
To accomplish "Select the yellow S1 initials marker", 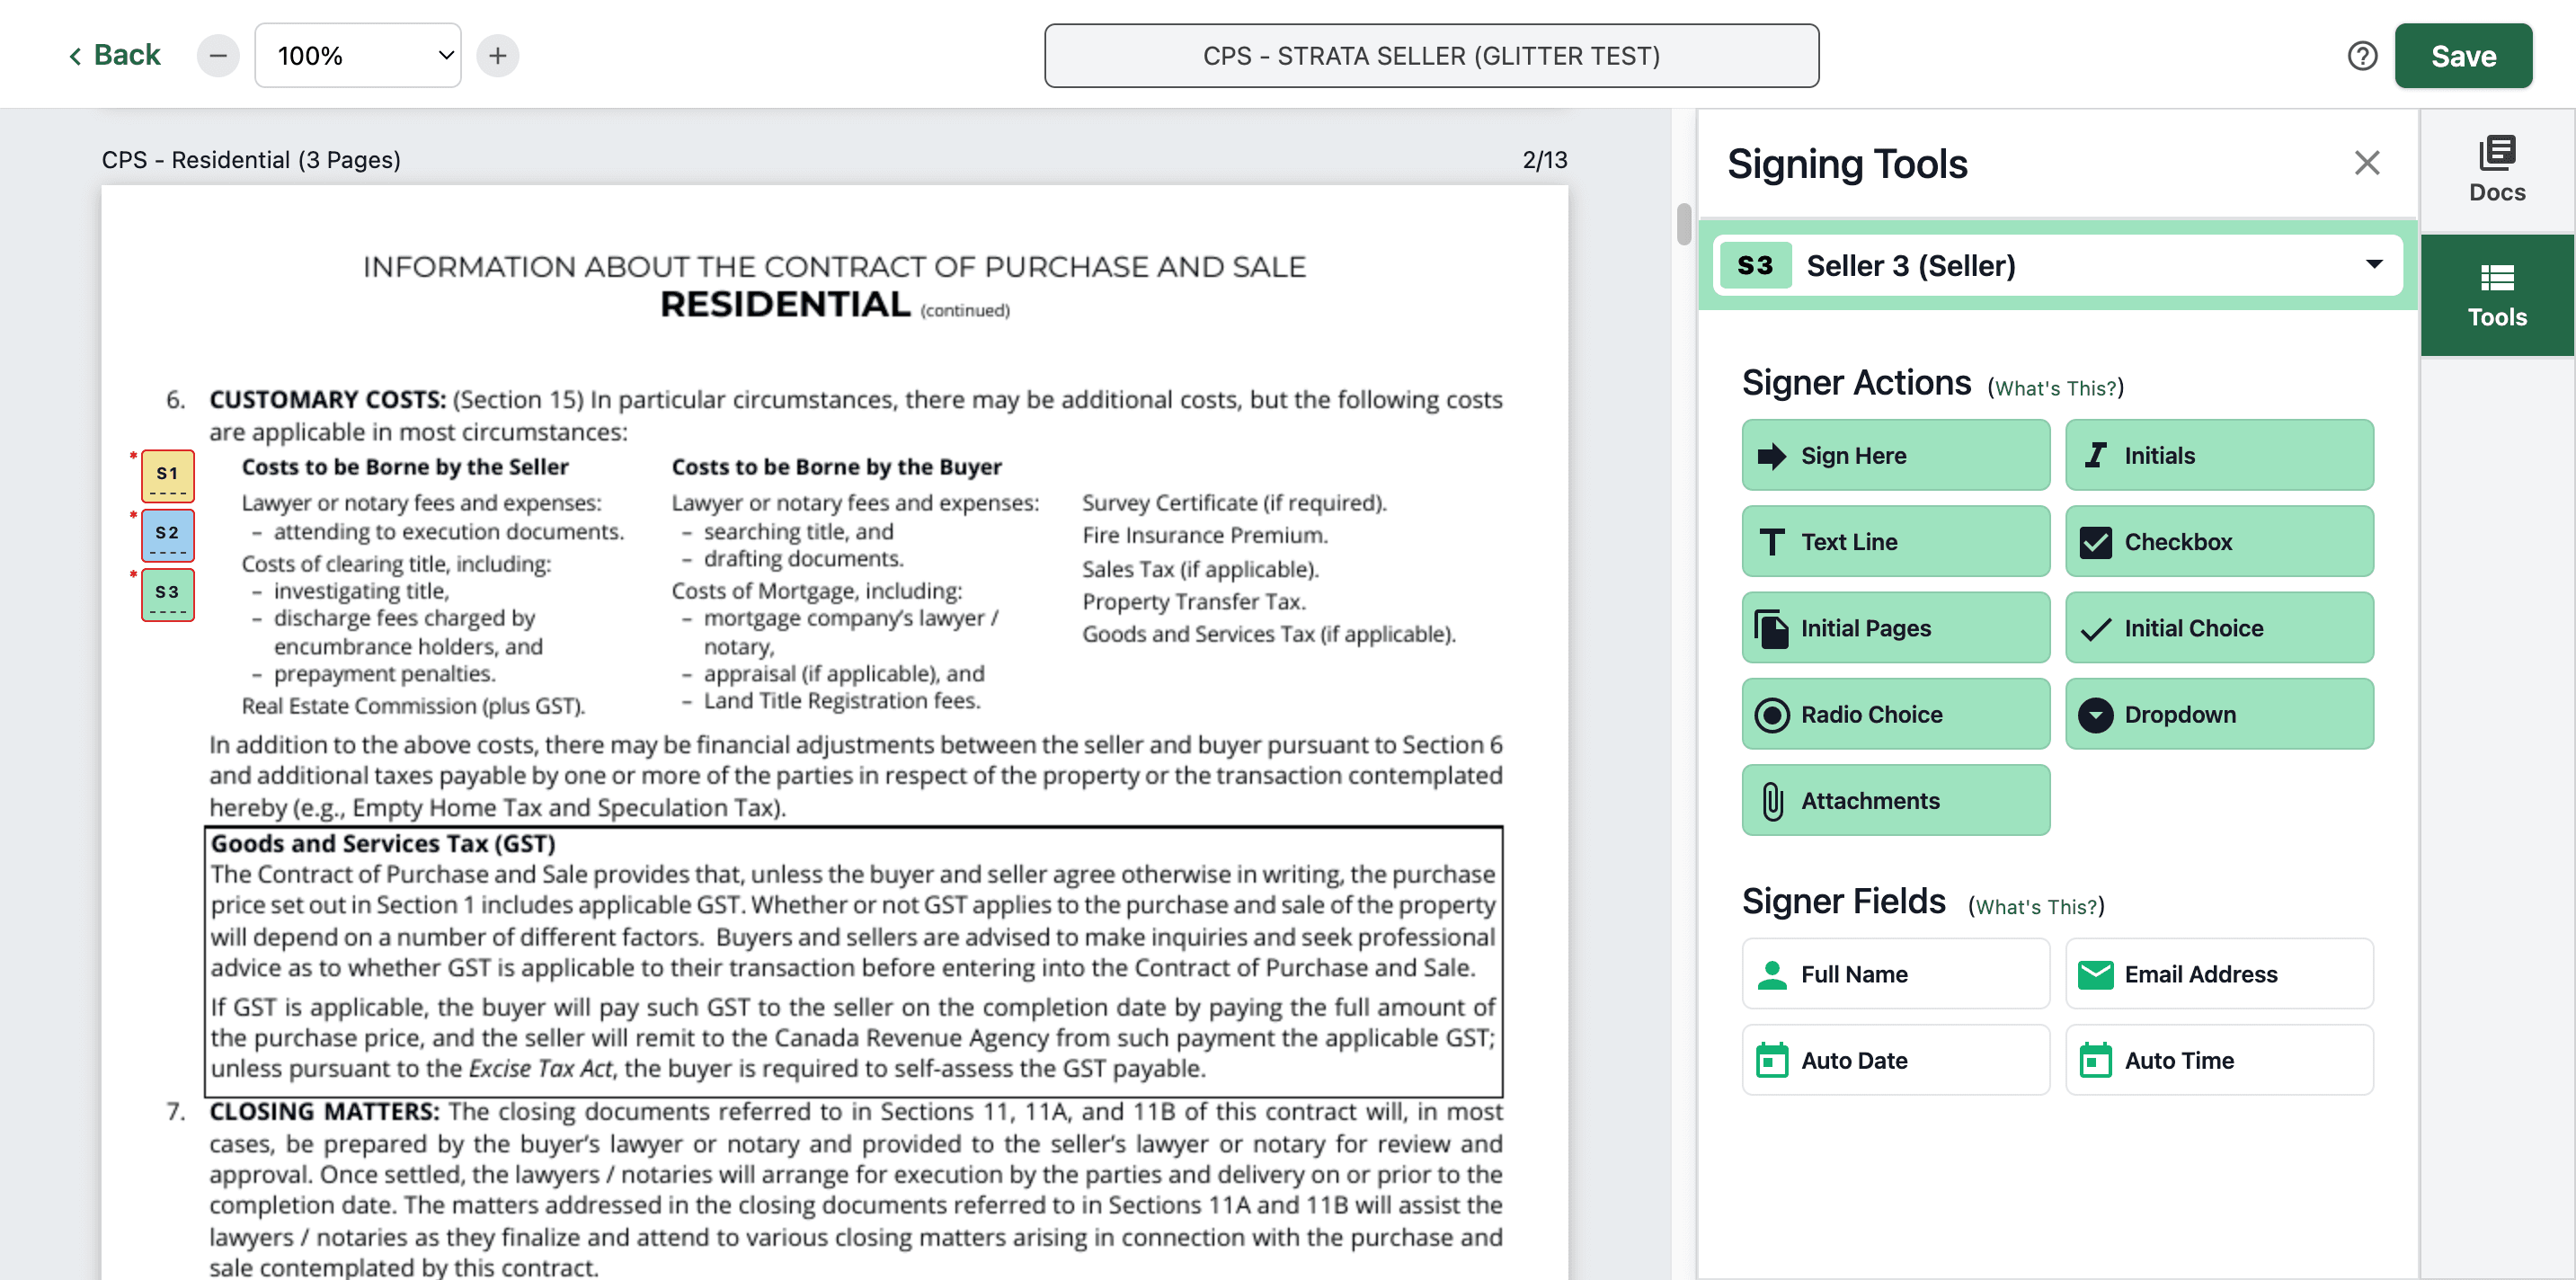I will tap(167, 476).
